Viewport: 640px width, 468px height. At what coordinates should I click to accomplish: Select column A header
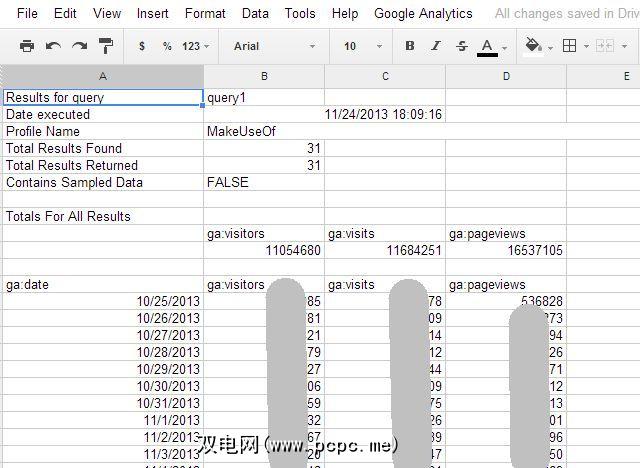coord(103,76)
